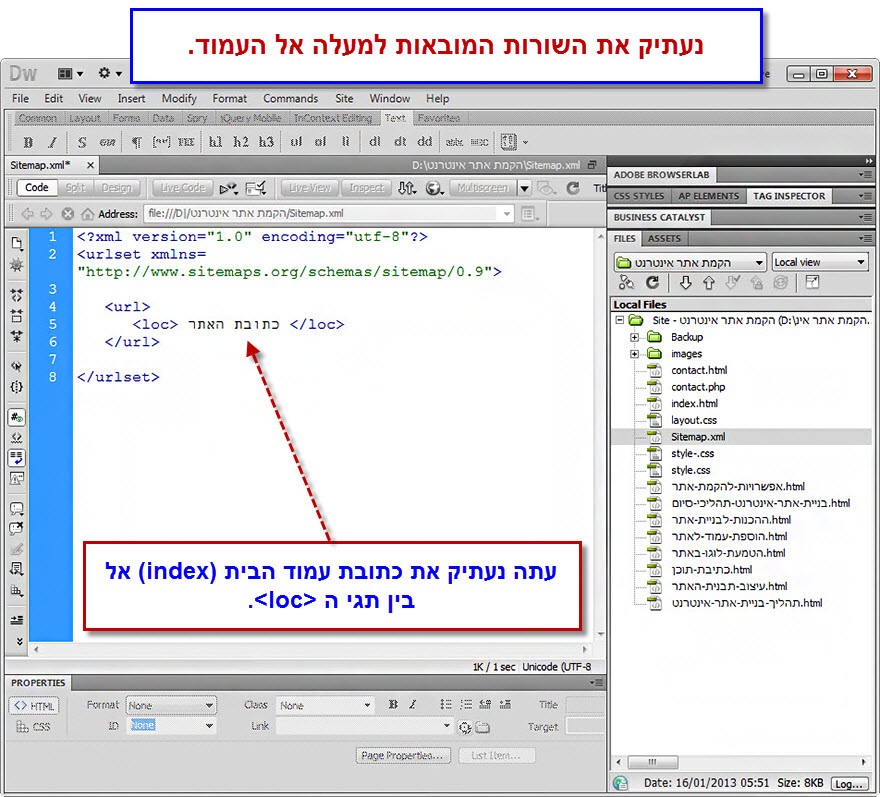This screenshot has width=880, height=797.
Task: Click the Page Properties button
Action: click(x=402, y=755)
